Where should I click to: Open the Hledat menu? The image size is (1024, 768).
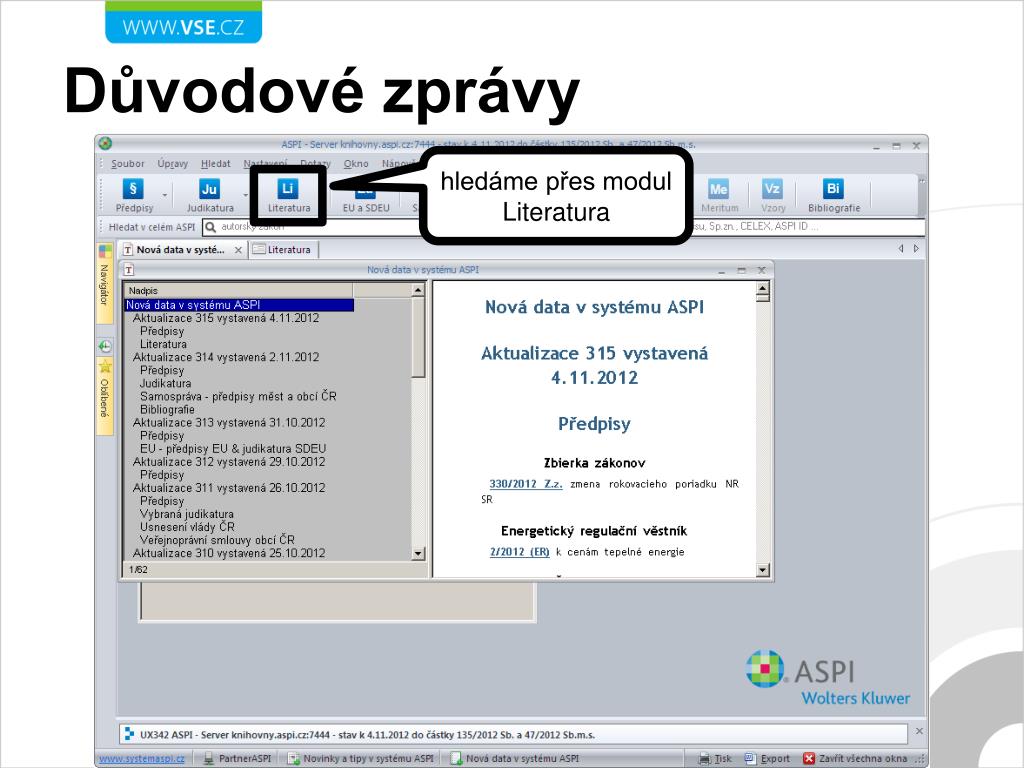point(216,163)
